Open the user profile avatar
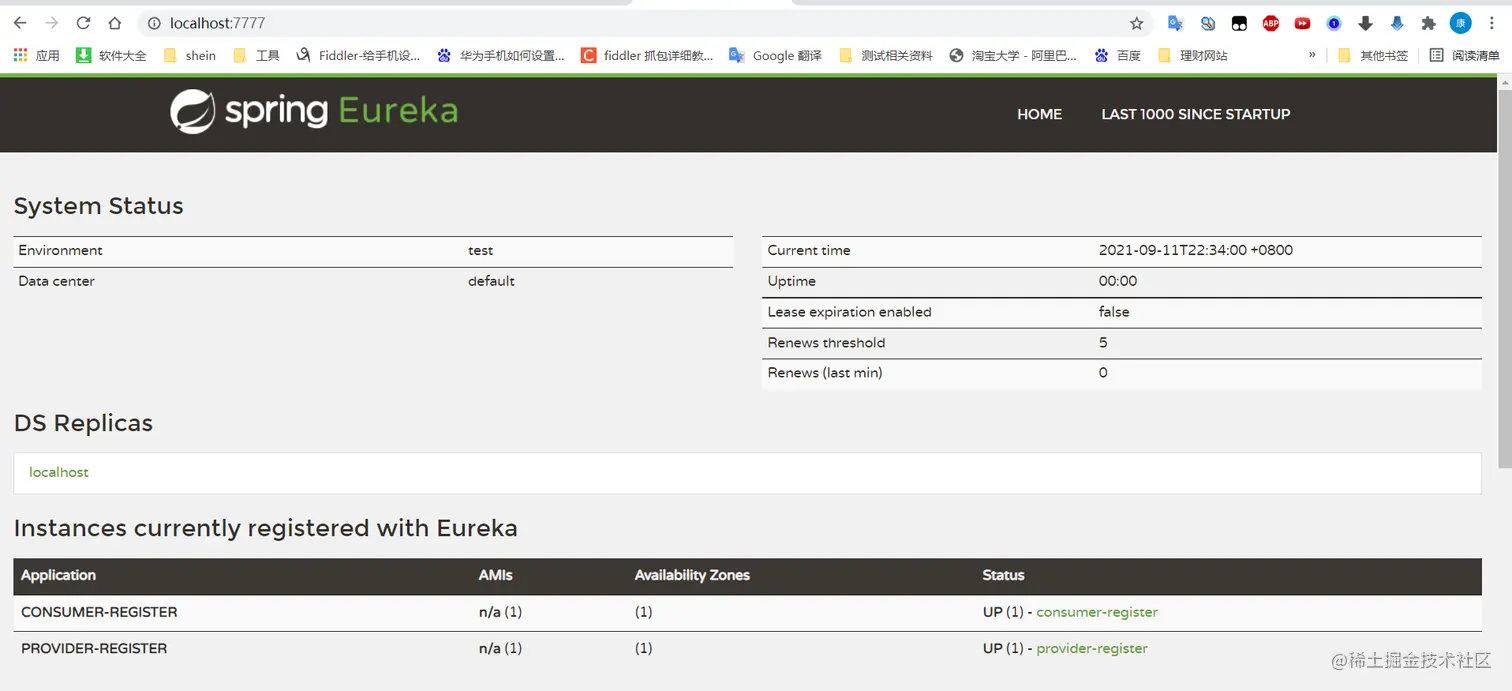The width and height of the screenshot is (1512, 691). pos(1461,23)
